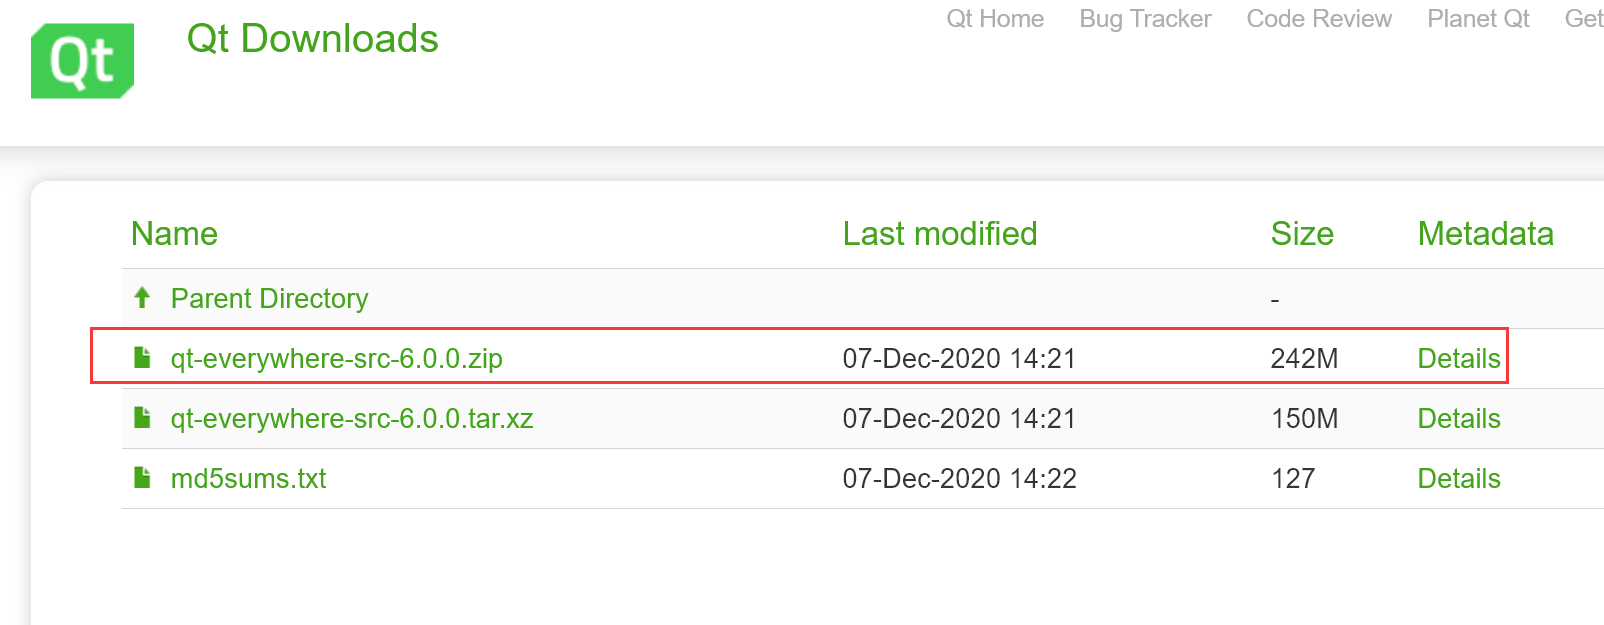Open the md5sums.txt file
This screenshot has height=625, width=1604.
[247, 479]
